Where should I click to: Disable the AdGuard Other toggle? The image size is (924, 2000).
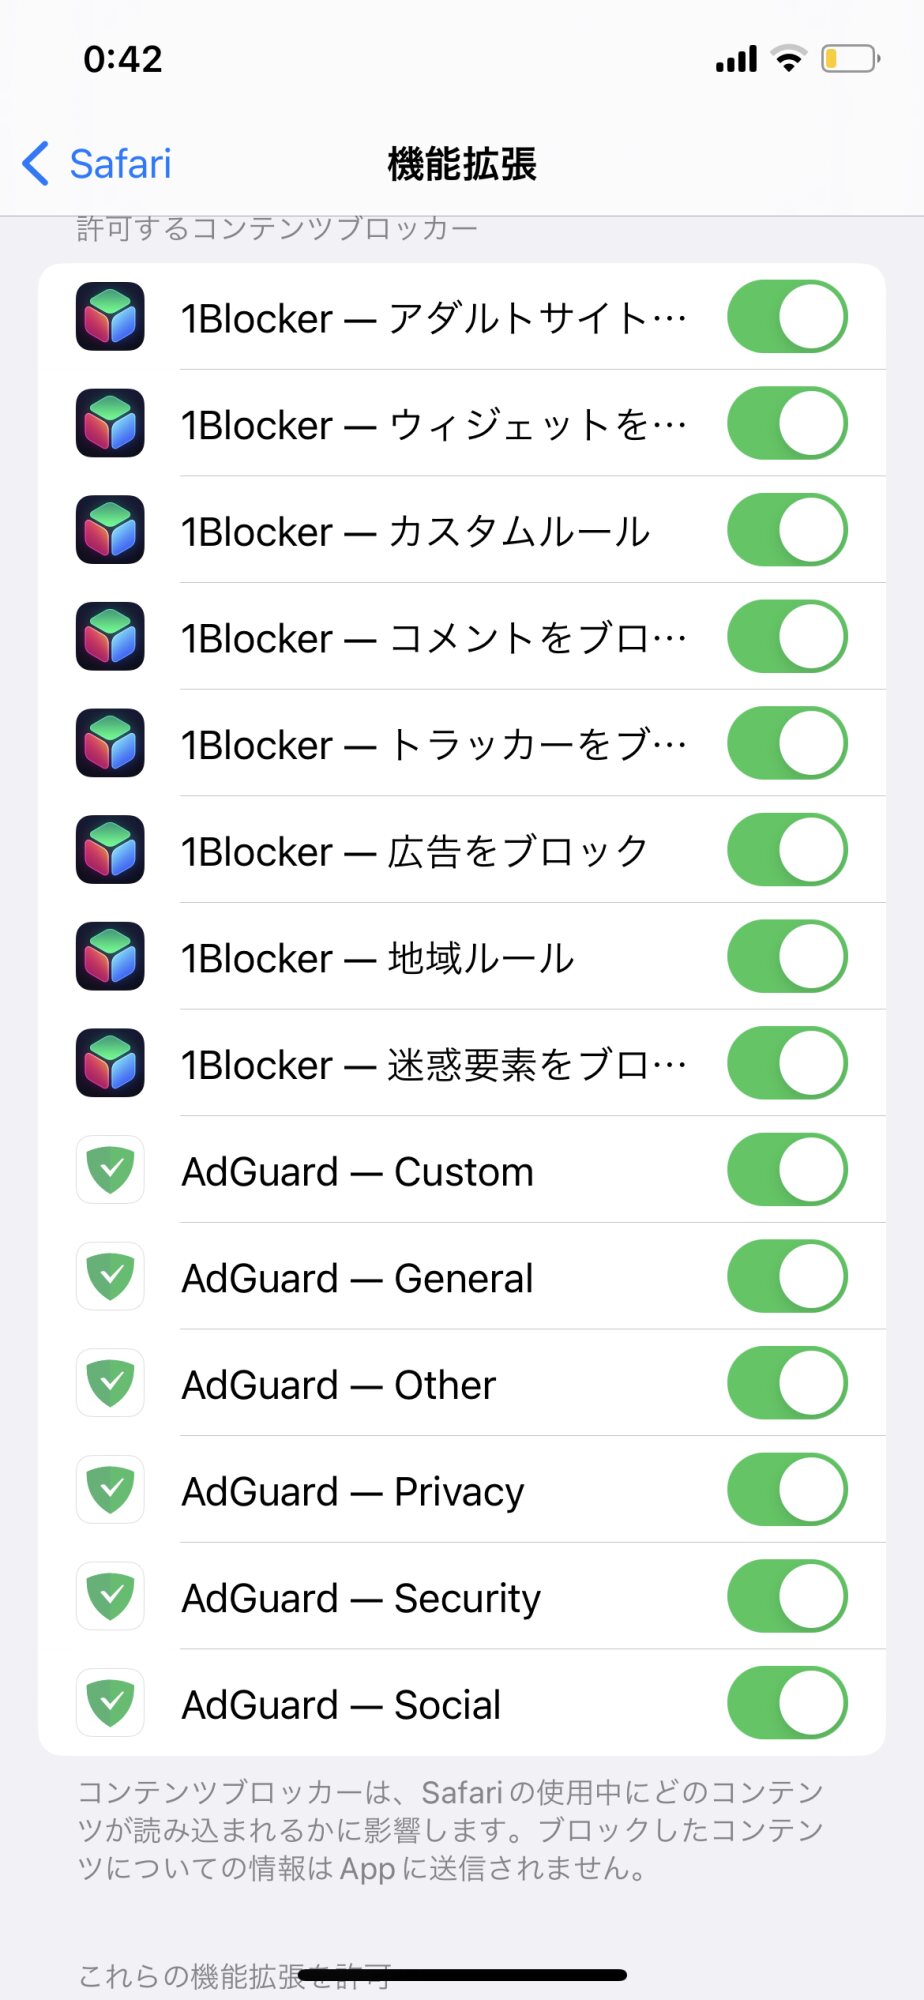(x=787, y=1383)
